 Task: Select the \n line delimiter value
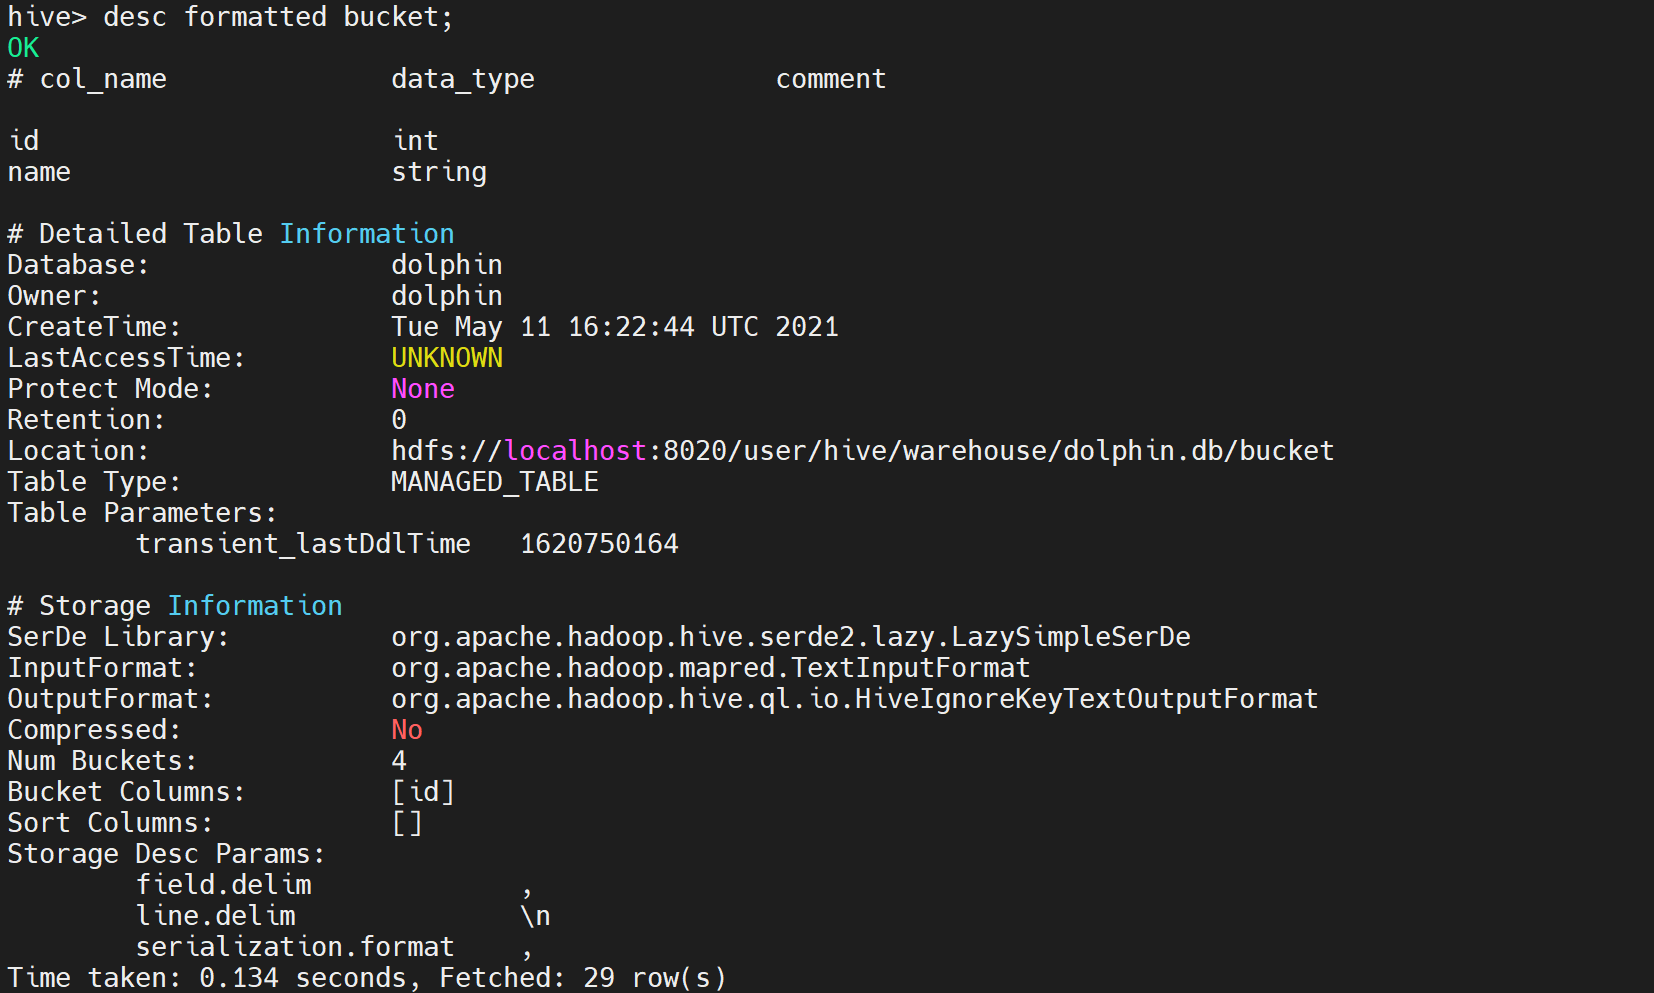pos(535,916)
